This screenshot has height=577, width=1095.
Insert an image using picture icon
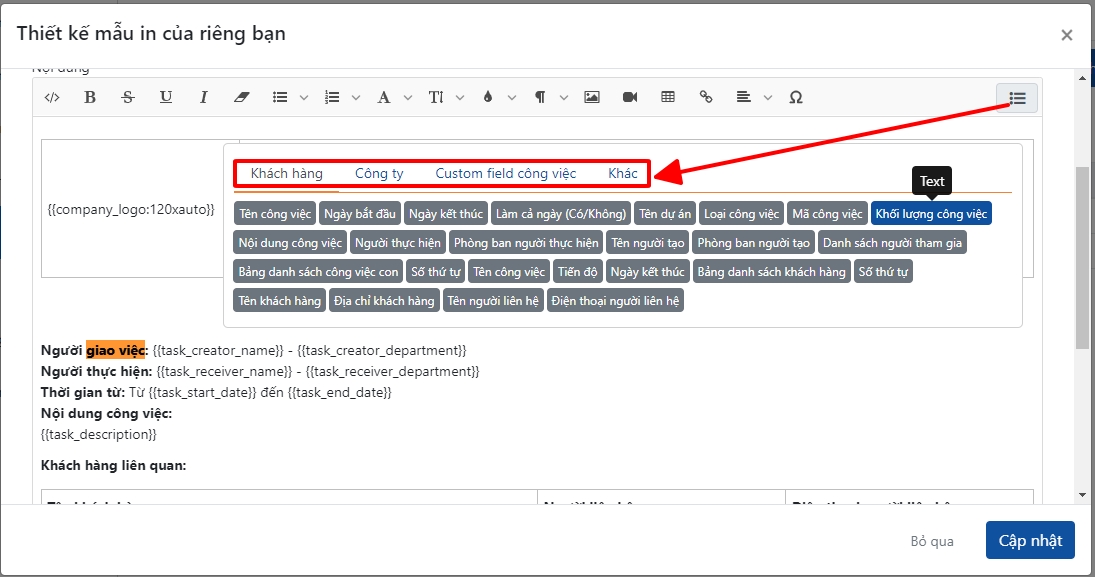[592, 97]
